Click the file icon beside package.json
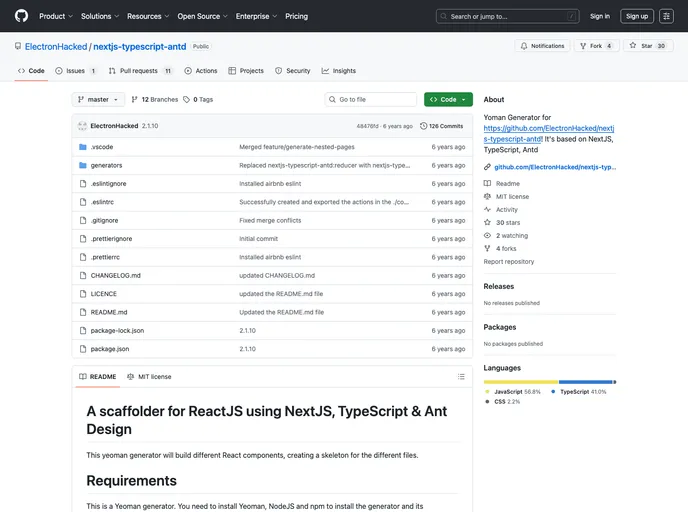Image resolution: width=688 pixels, height=512 pixels. (x=82, y=349)
